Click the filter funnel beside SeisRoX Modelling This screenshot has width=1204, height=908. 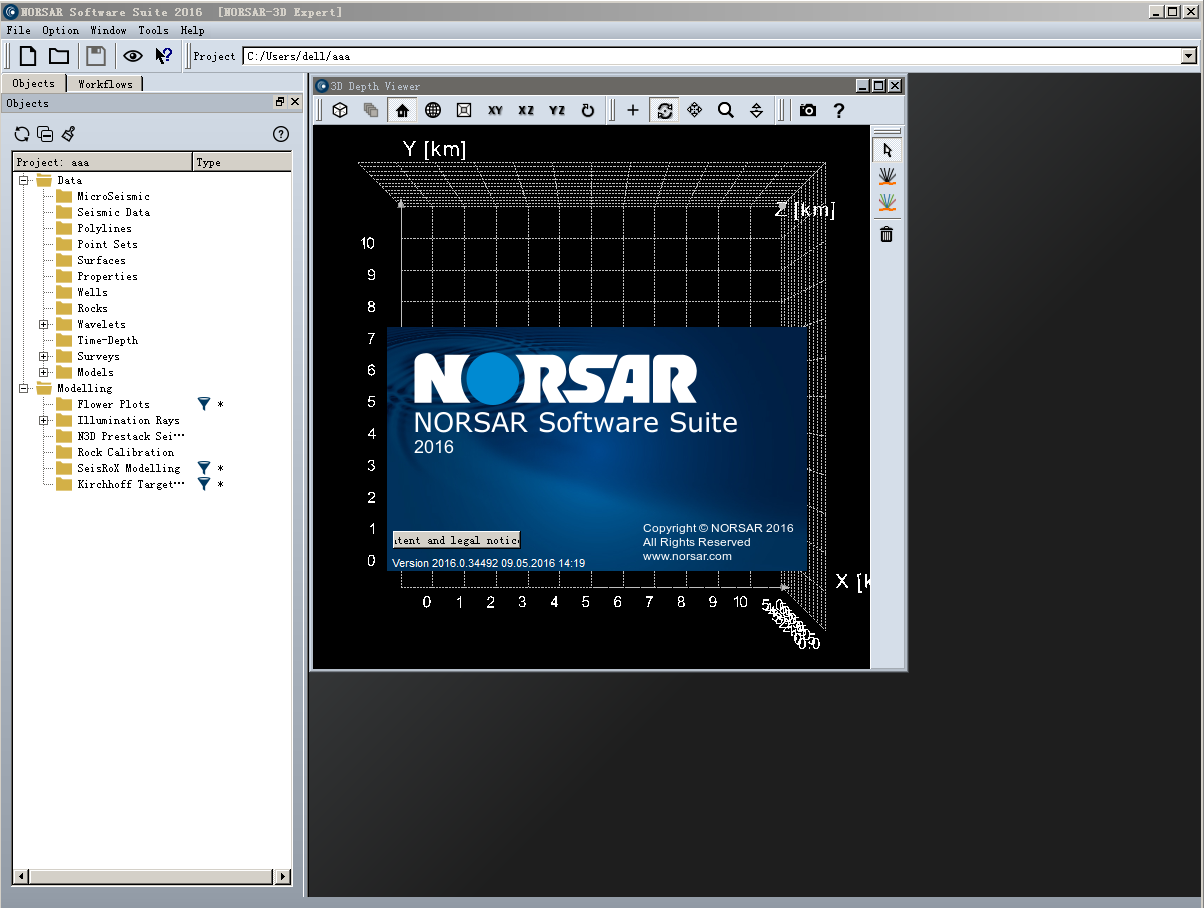point(205,468)
